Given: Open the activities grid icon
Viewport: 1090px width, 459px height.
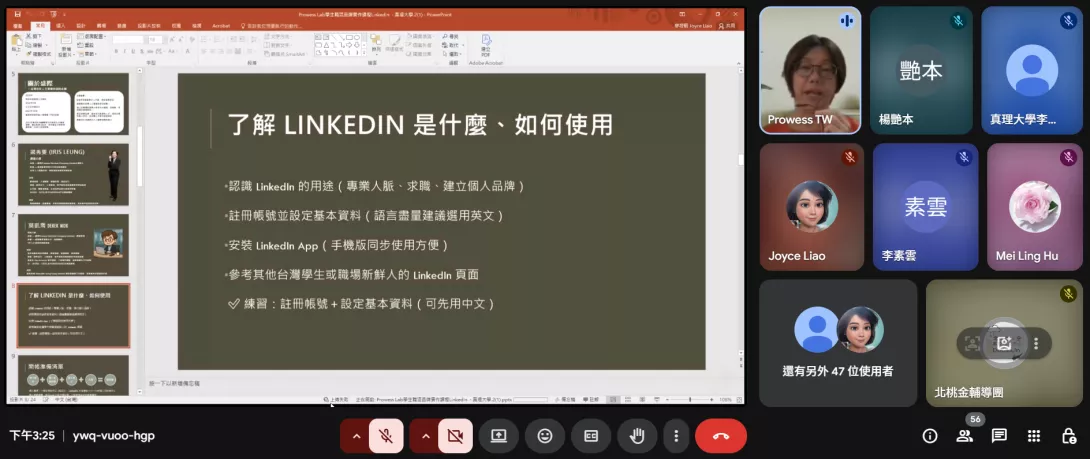Looking at the screenshot, I should pyautogui.click(x=1034, y=436).
